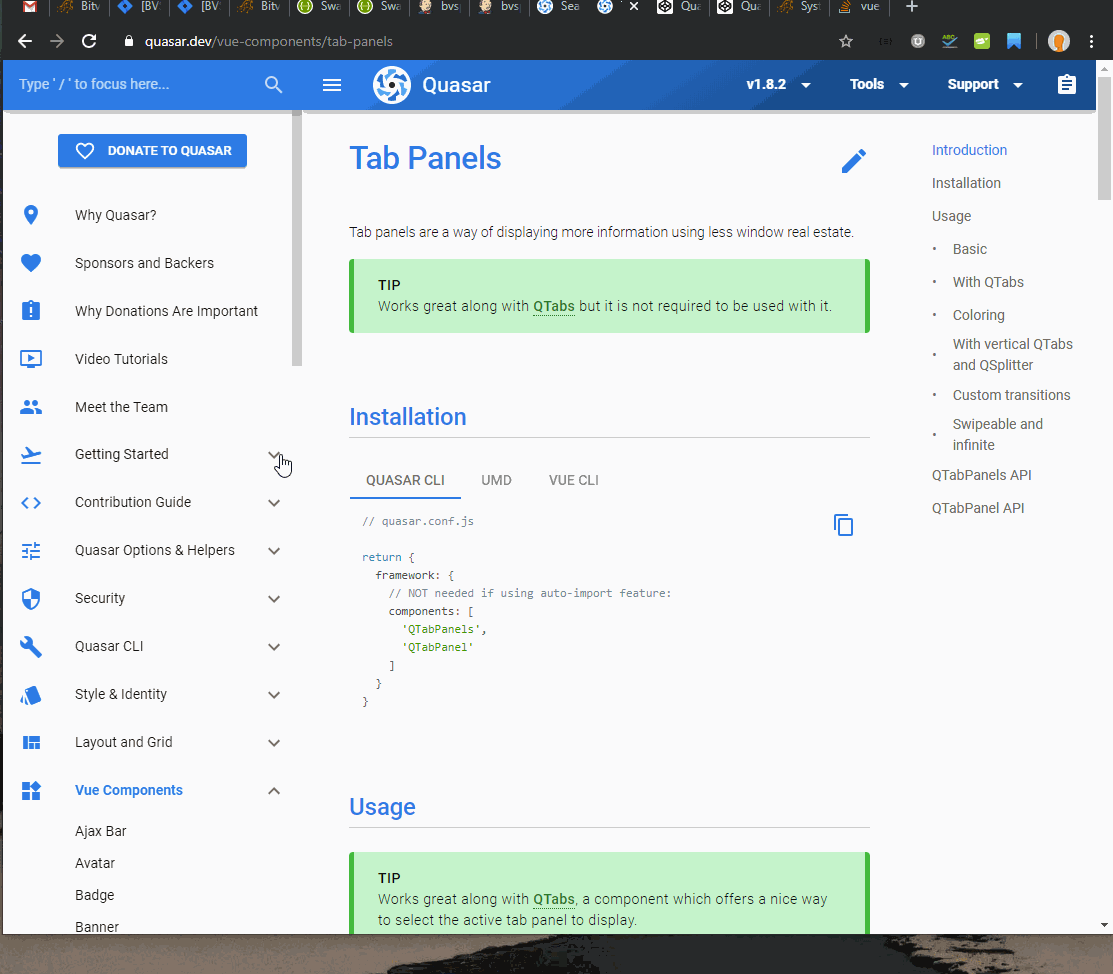Image resolution: width=1113 pixels, height=974 pixels.
Task: Click the Meet the Team people icon
Action: (31, 407)
